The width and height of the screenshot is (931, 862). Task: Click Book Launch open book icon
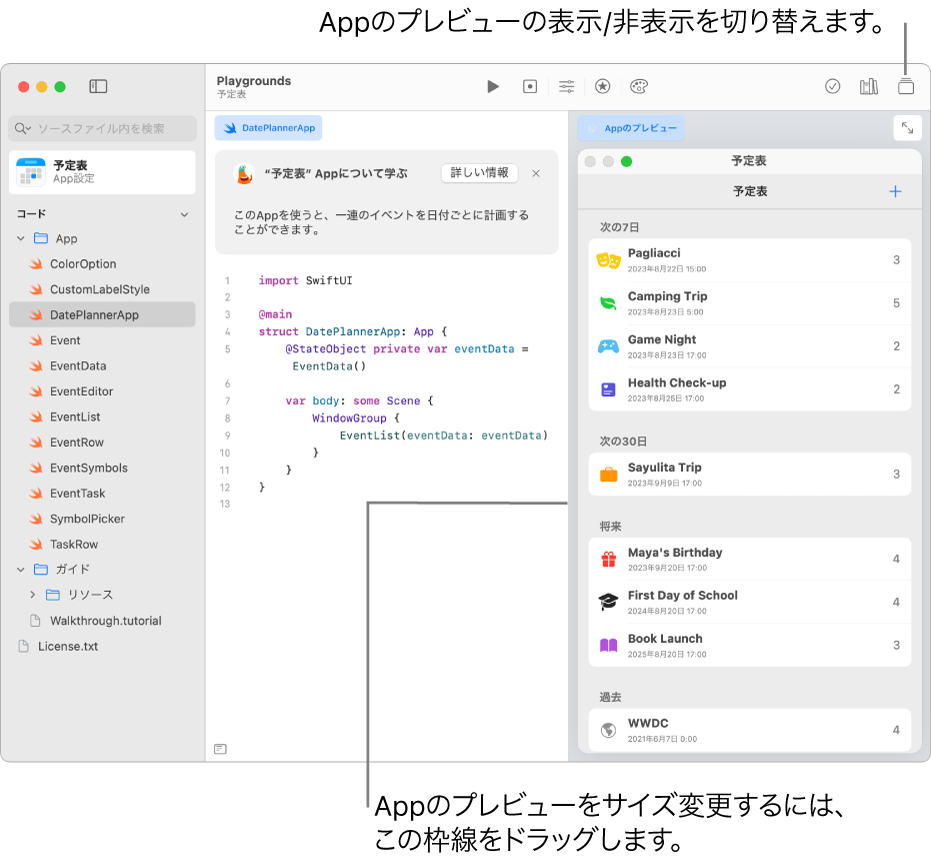point(609,645)
